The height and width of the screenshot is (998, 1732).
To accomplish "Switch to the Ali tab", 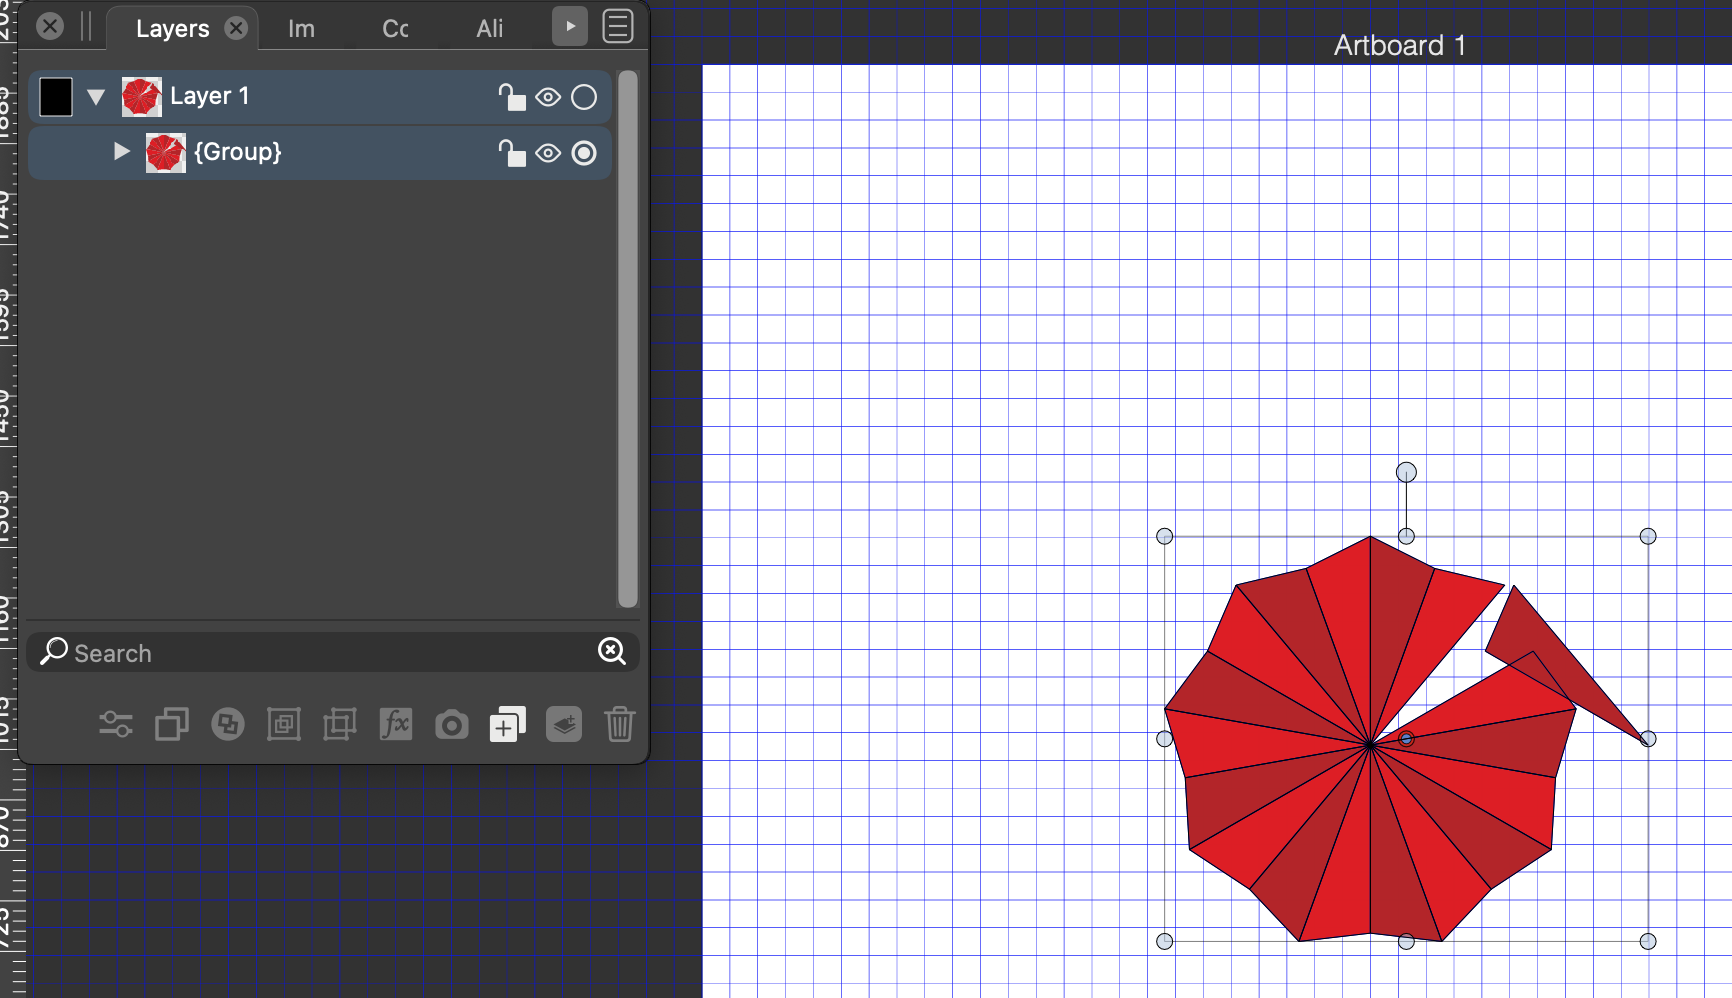I will 489,29.
